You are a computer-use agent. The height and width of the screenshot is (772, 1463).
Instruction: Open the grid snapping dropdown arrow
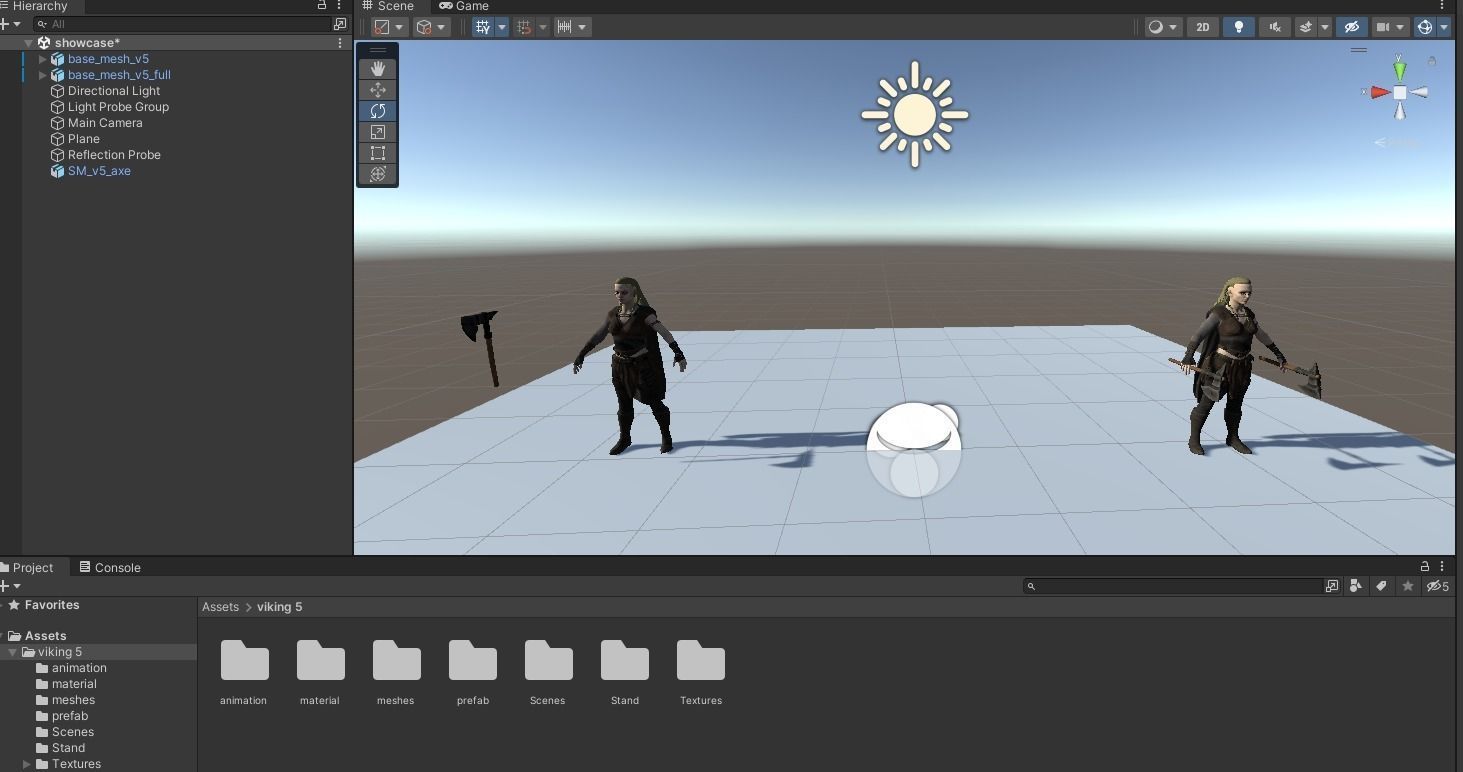pos(502,27)
